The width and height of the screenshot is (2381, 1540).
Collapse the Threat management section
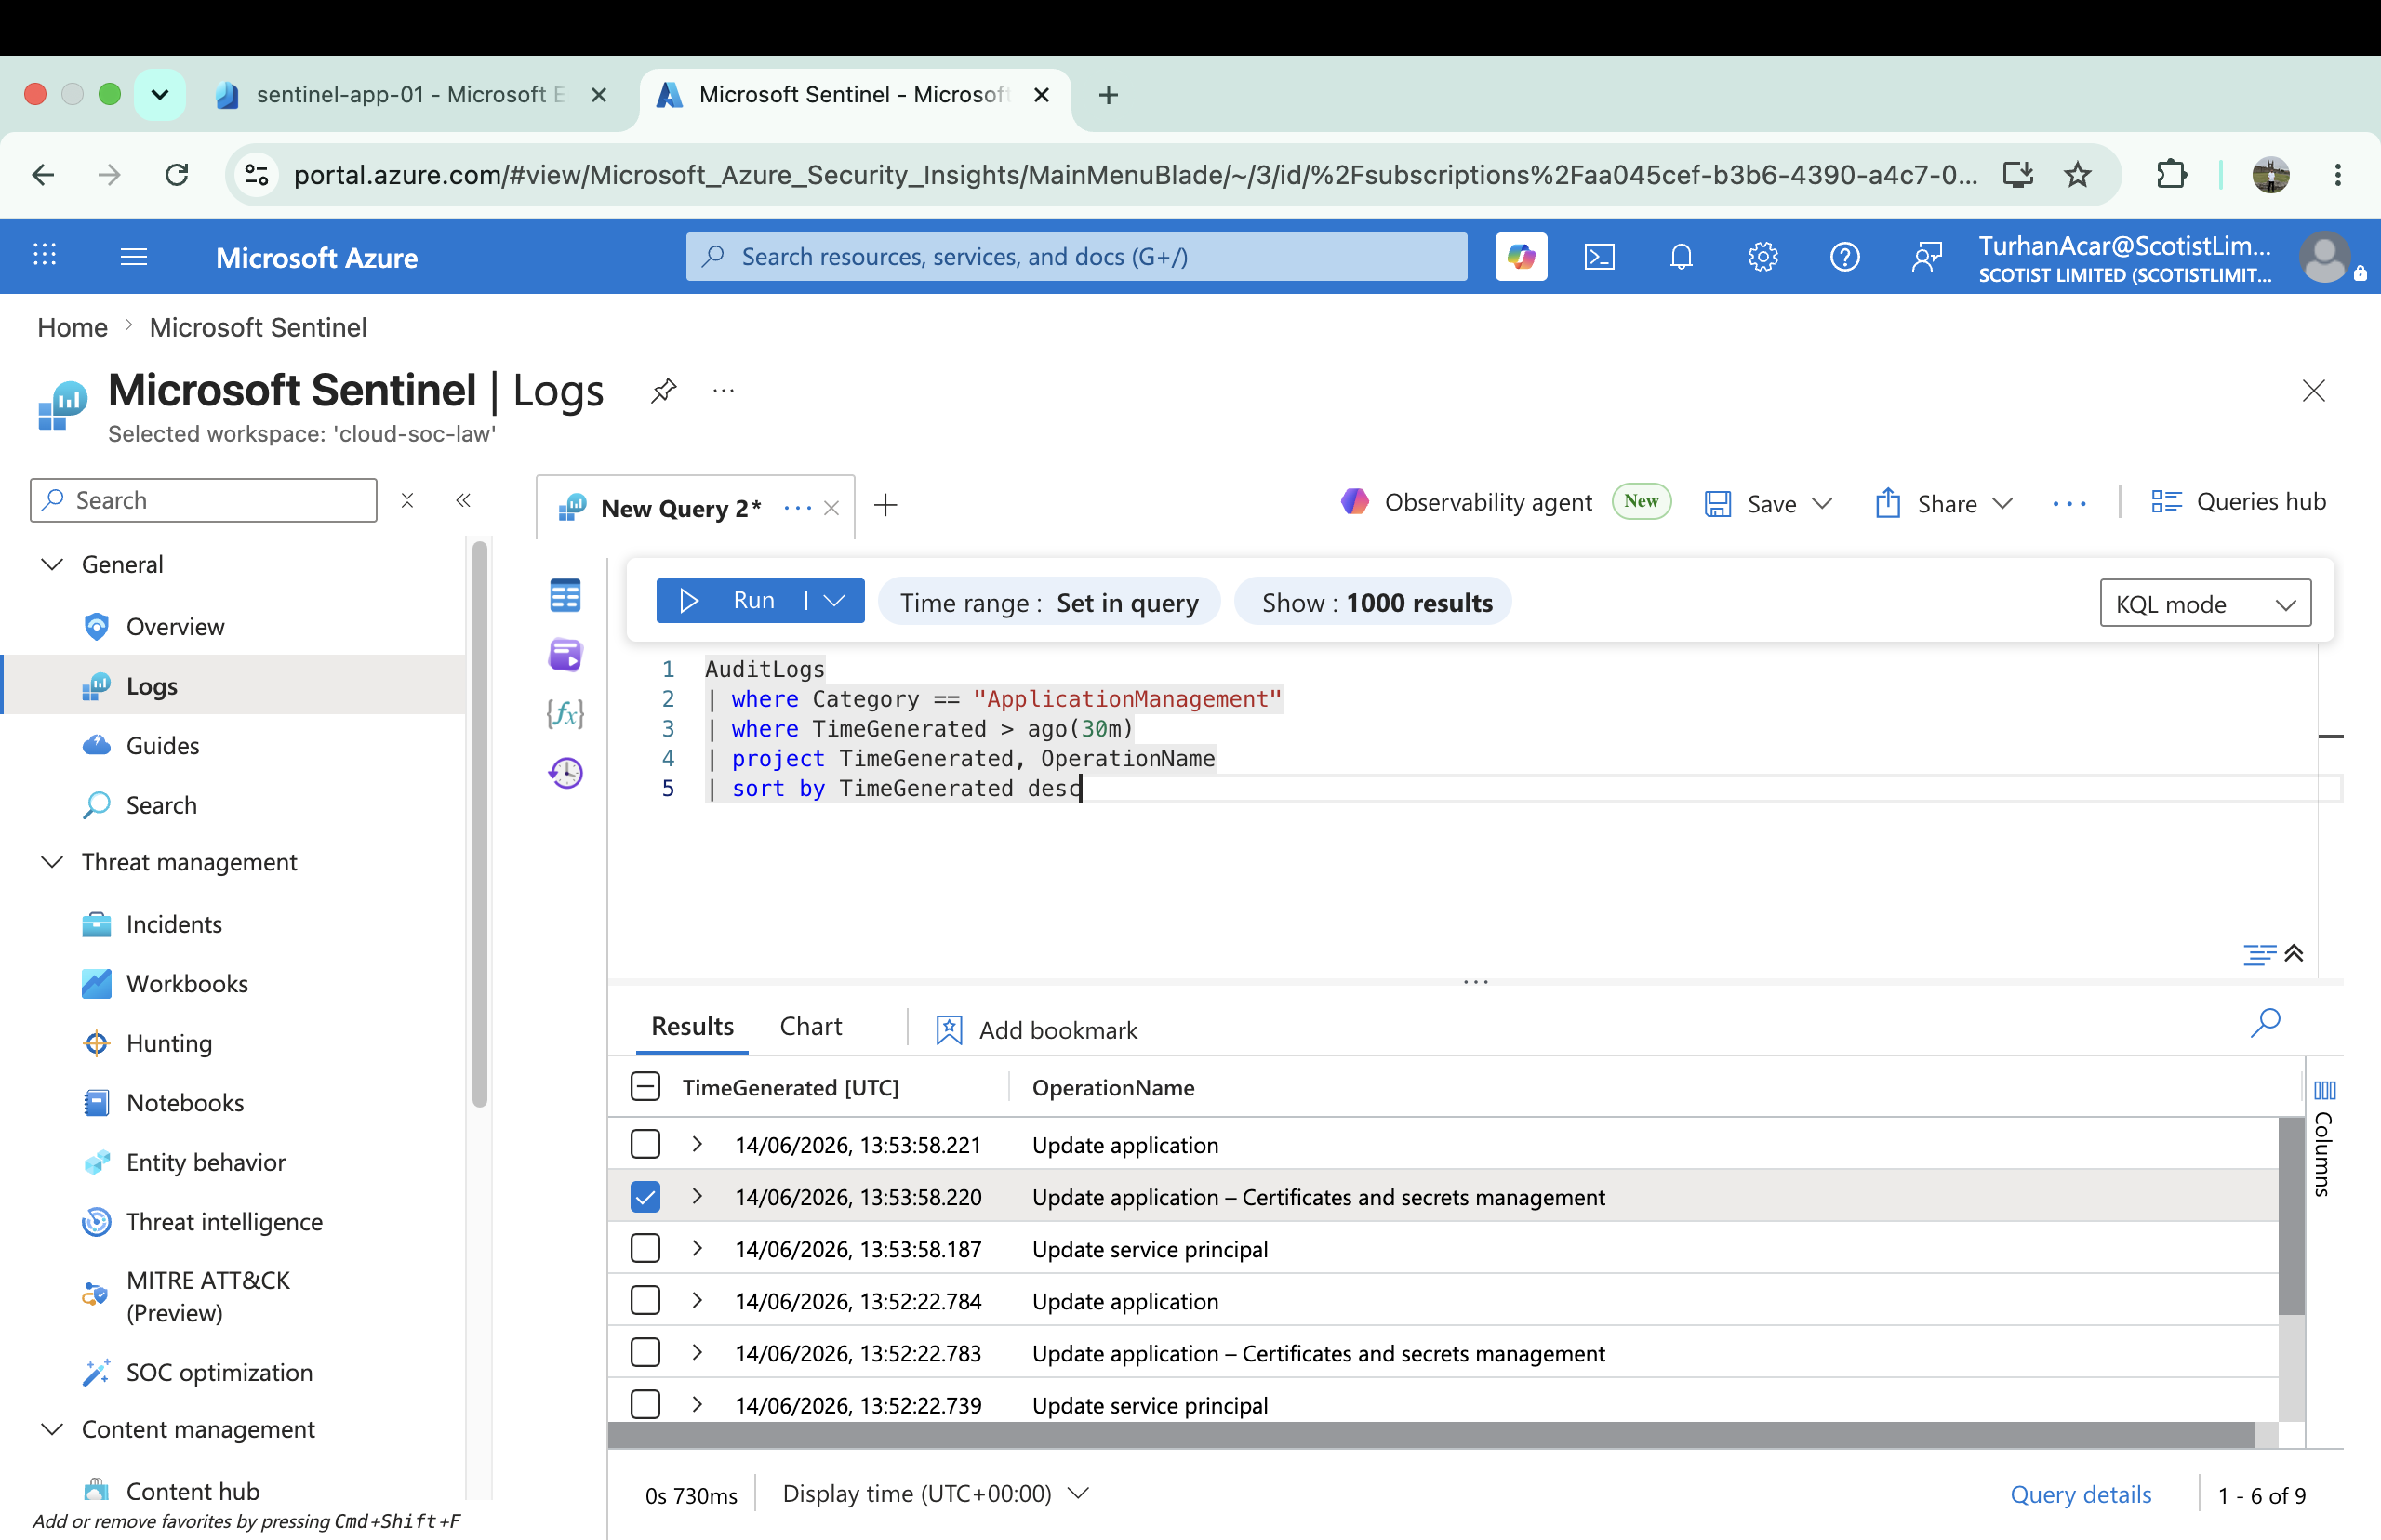52,862
